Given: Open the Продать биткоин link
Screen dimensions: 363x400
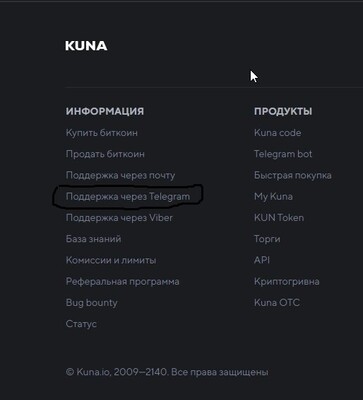Looking at the screenshot, I should click(105, 154).
